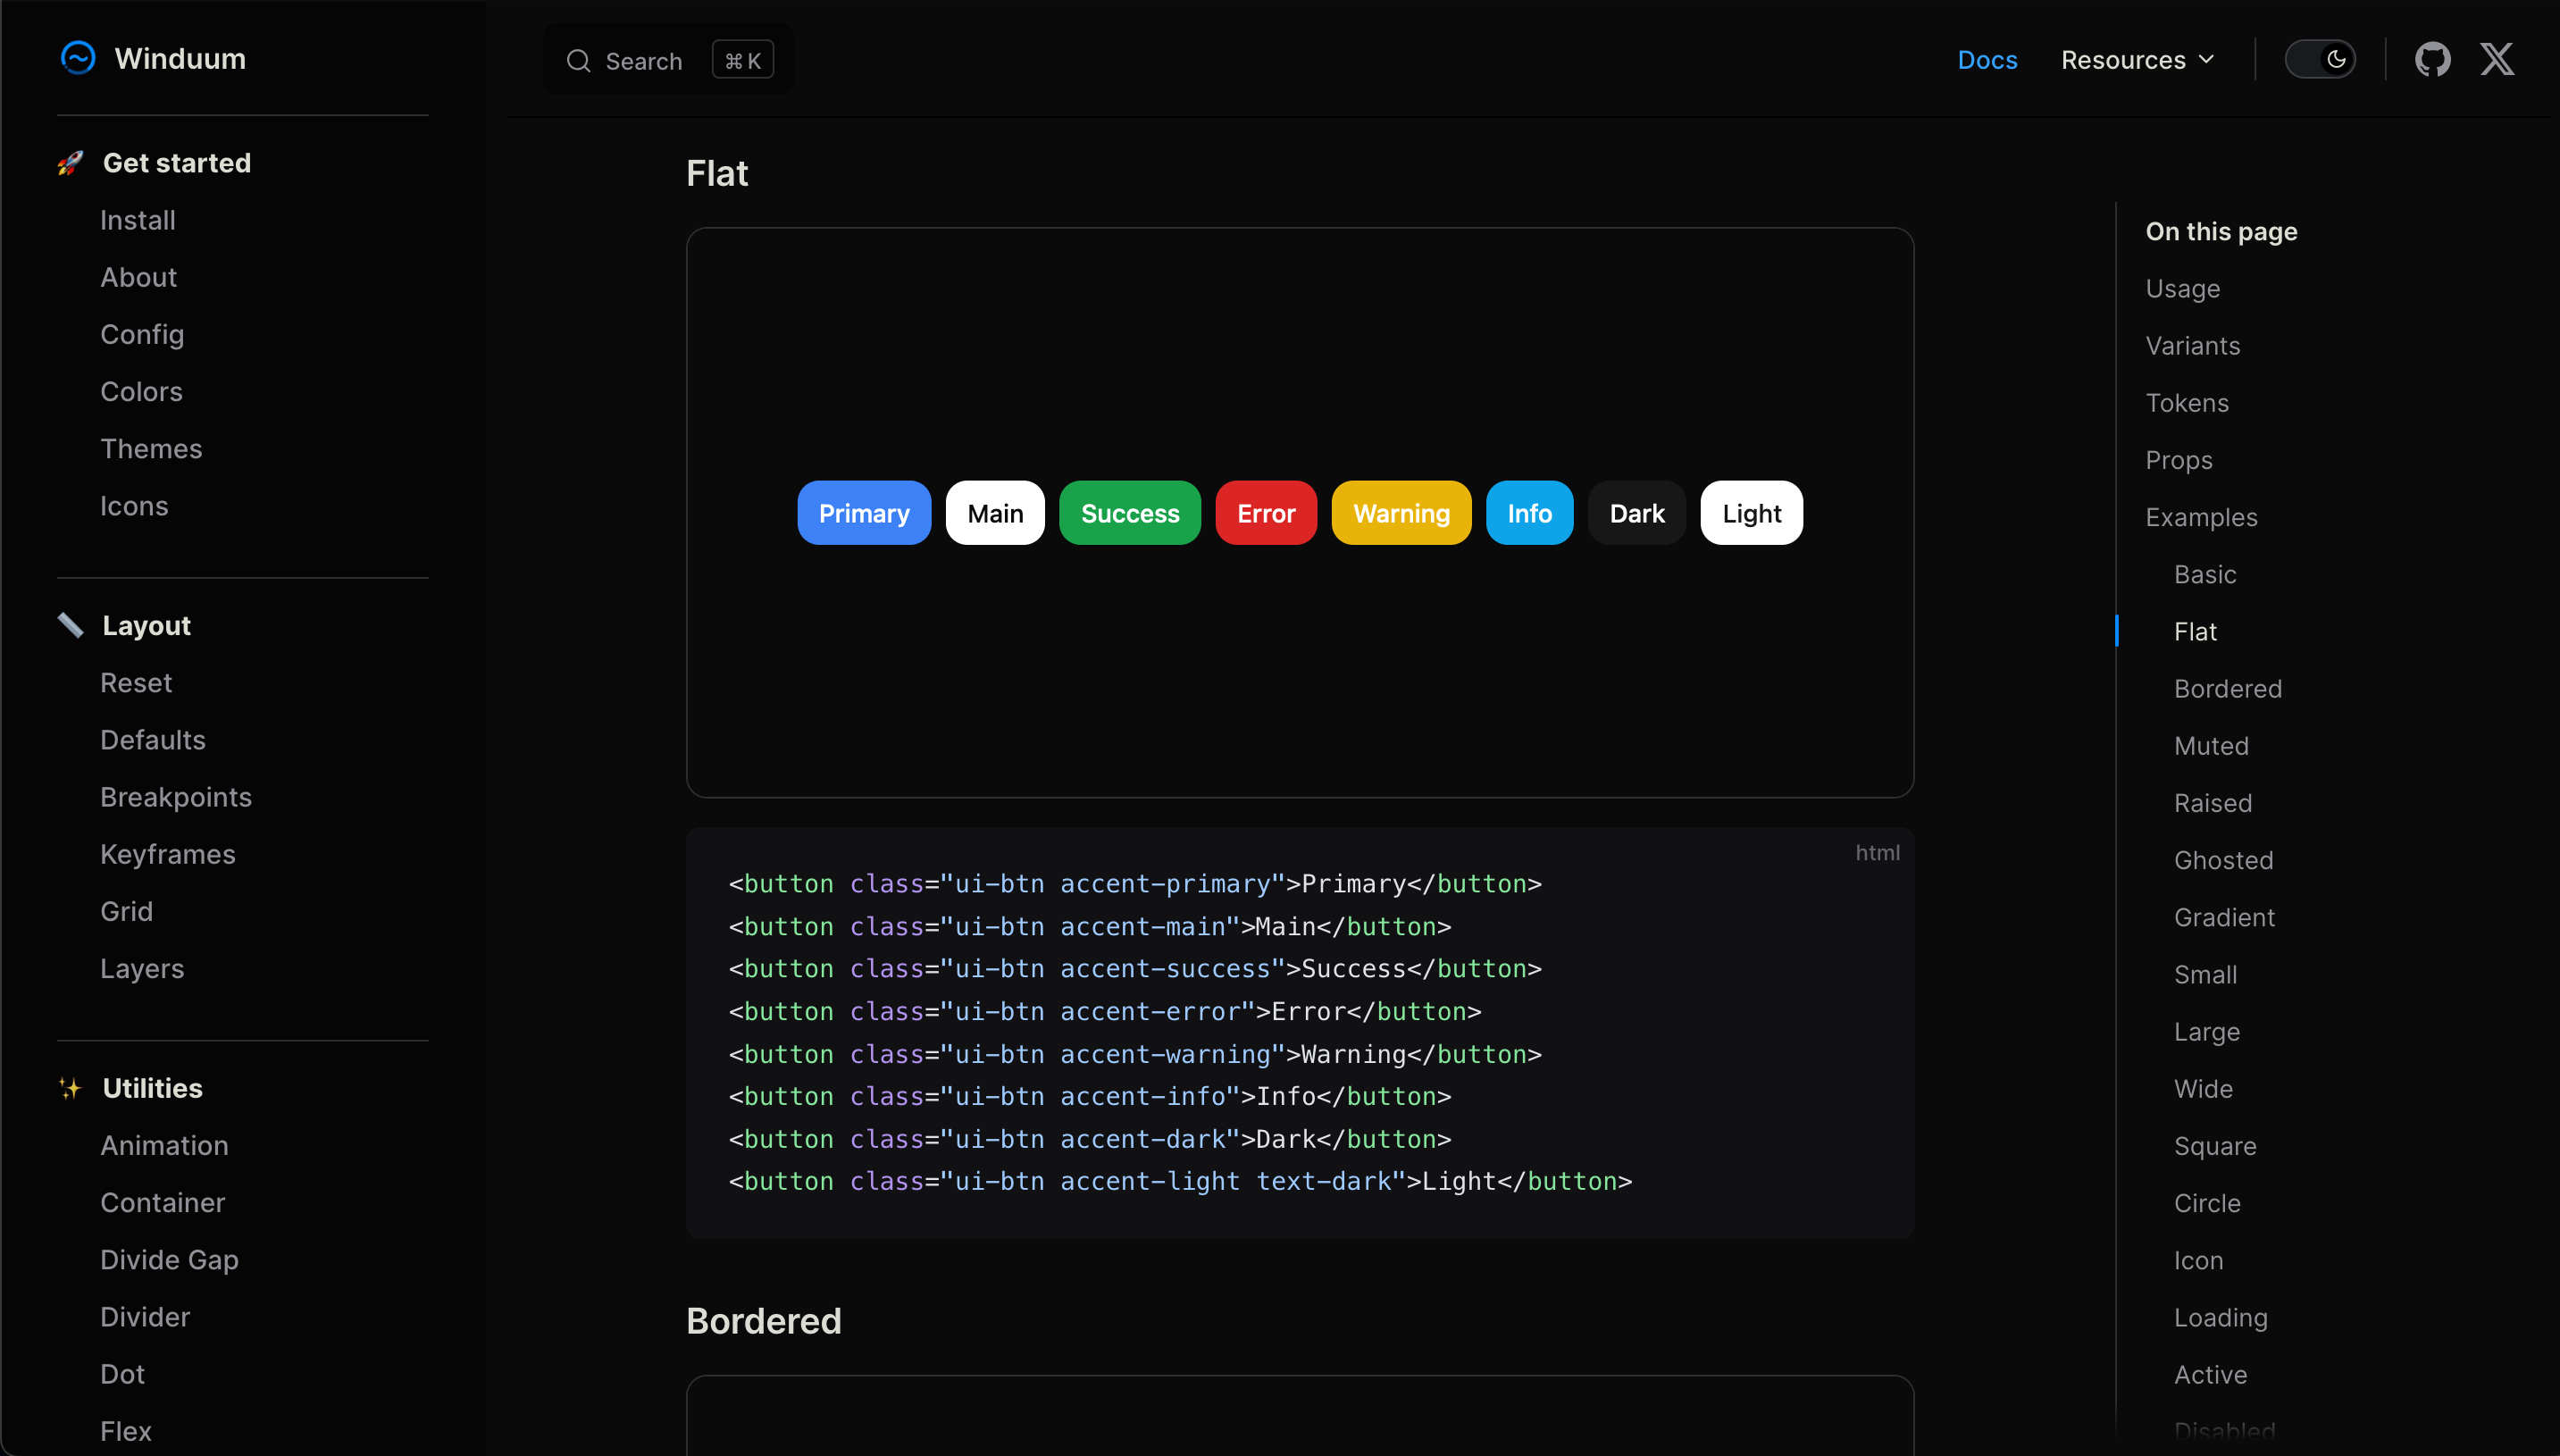Image resolution: width=2560 pixels, height=1456 pixels.
Task: Click the Winduum logo icon
Action: (78, 58)
